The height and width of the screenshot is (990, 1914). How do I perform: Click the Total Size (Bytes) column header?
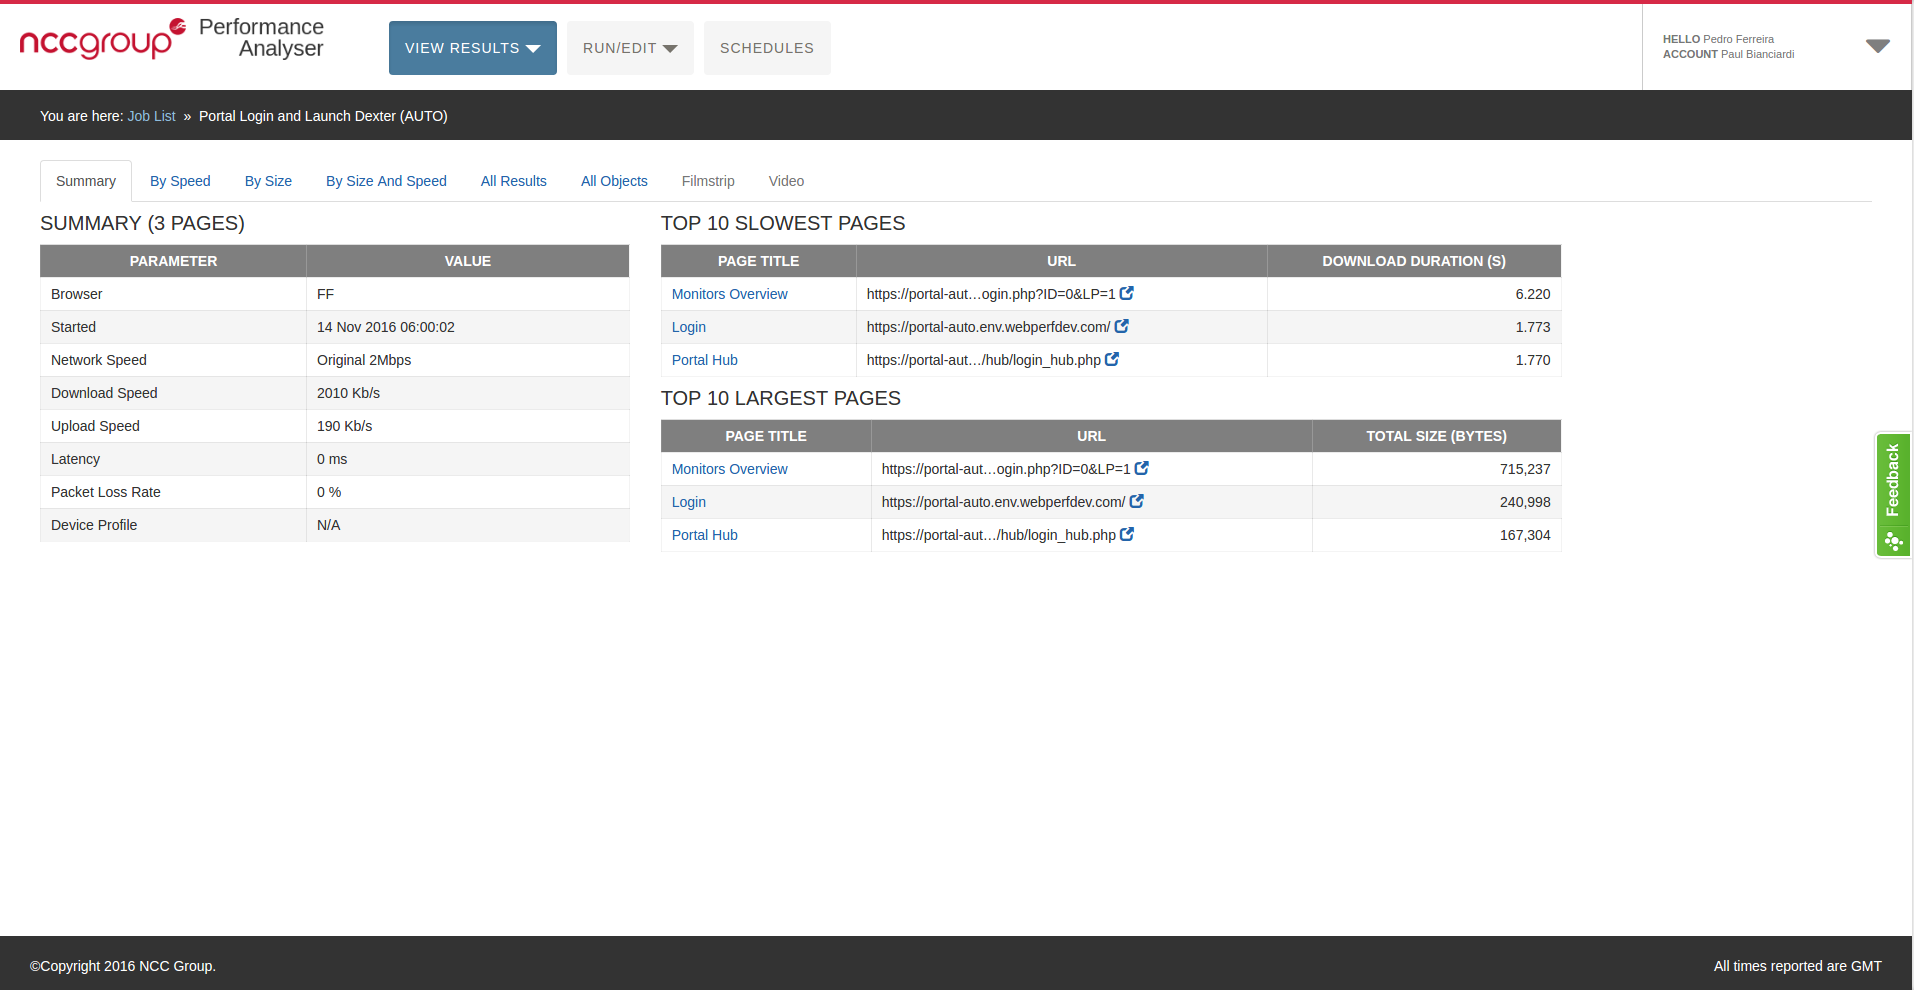[x=1436, y=436]
